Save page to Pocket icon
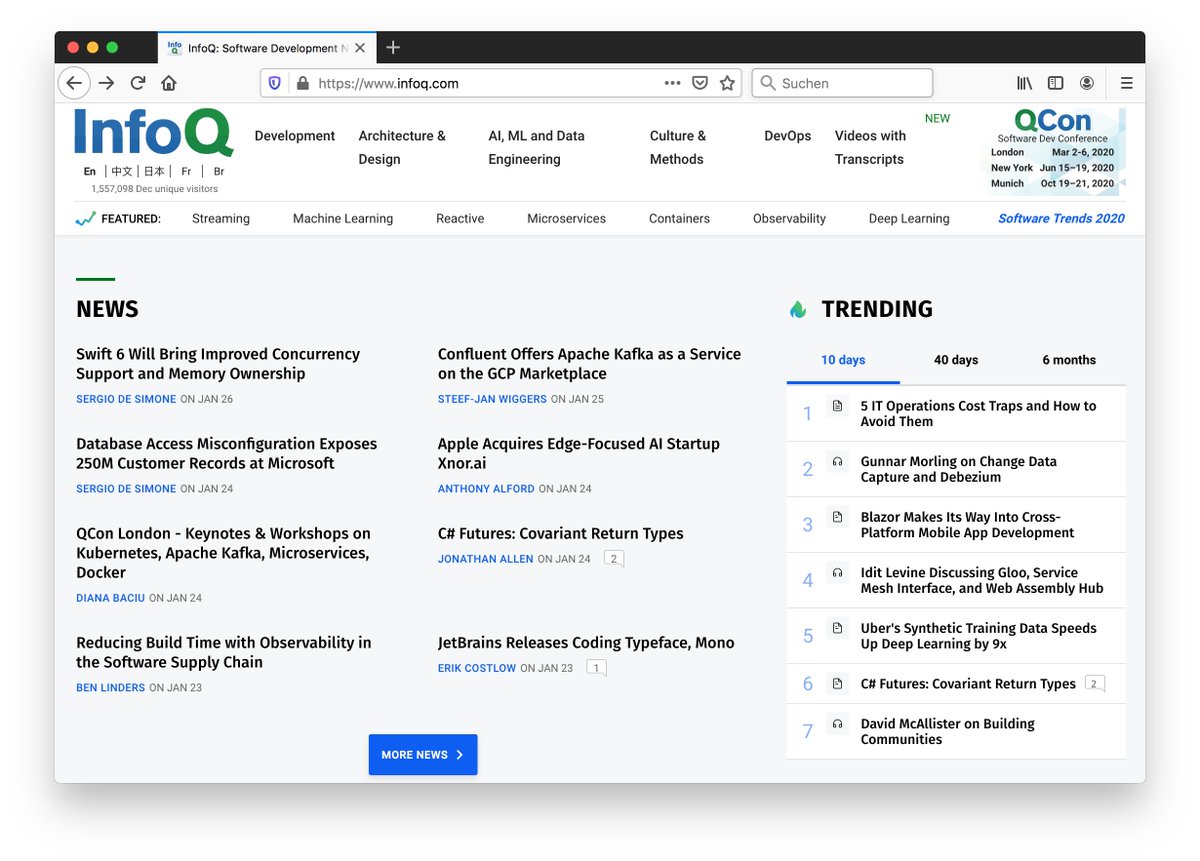Image resolution: width=1200 pixels, height=861 pixels. pos(700,83)
